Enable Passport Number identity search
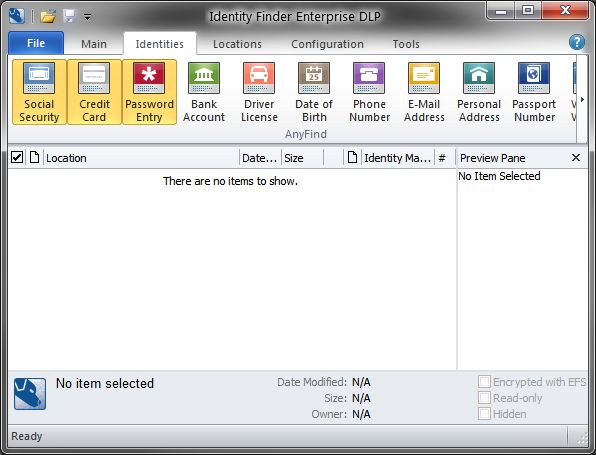 coord(534,92)
